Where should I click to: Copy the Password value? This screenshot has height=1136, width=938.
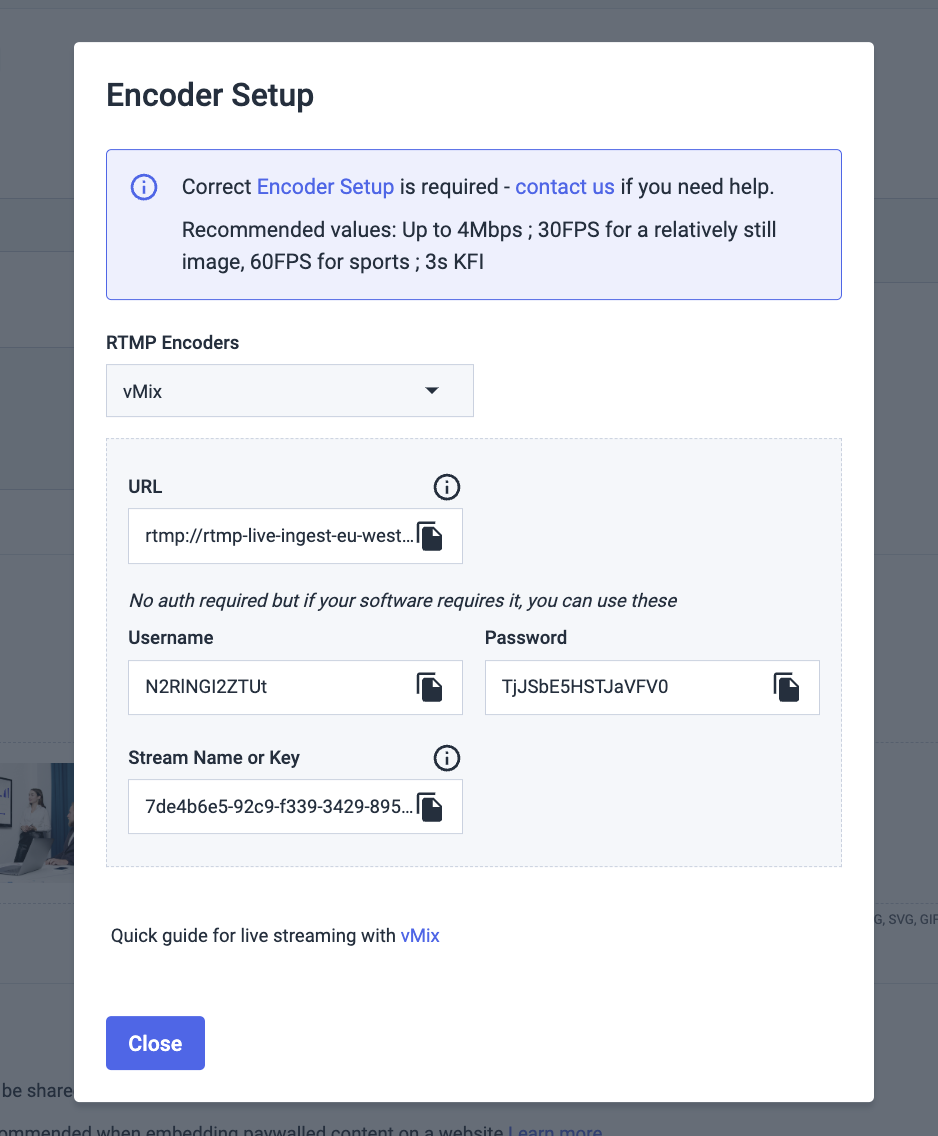[786, 687]
